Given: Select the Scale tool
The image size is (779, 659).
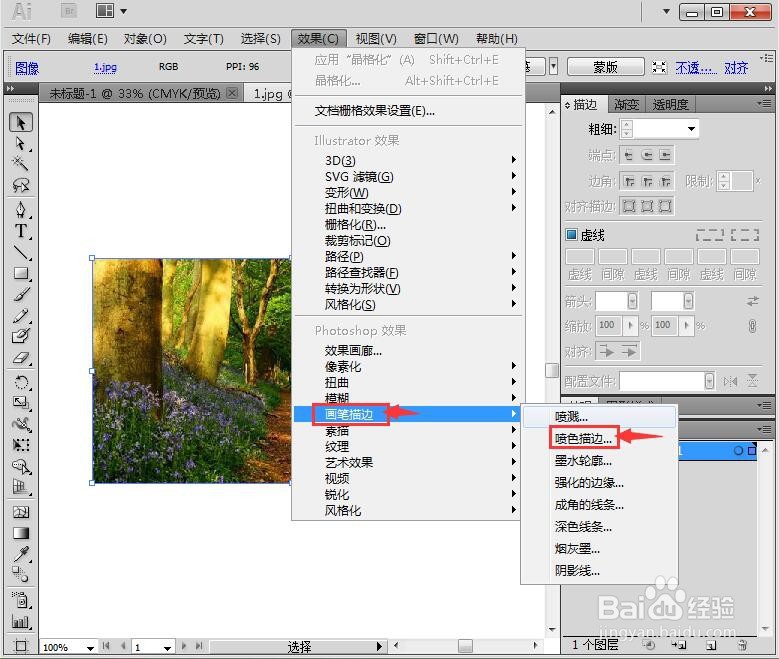Looking at the screenshot, I should pyautogui.click(x=20, y=403).
